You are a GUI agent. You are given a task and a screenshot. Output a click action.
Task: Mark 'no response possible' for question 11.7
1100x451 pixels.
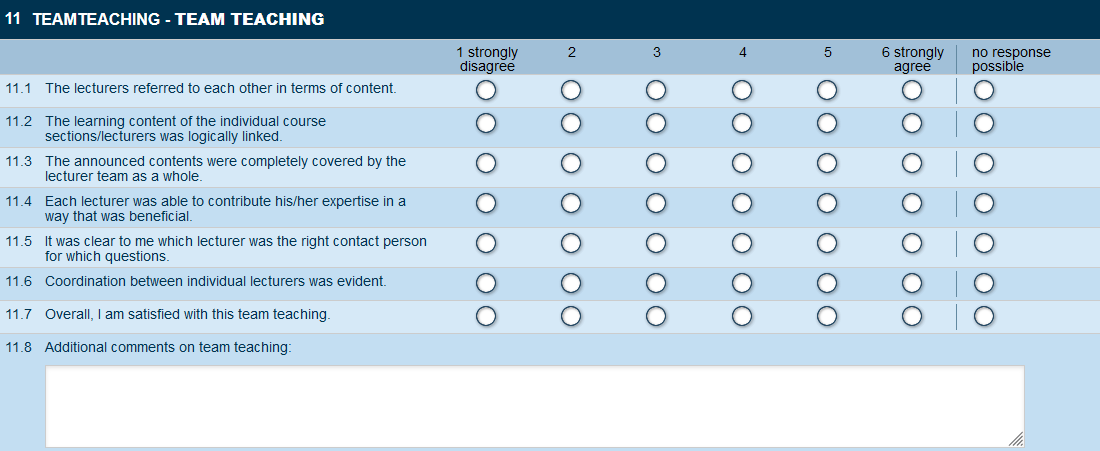pyautogui.click(x=984, y=317)
